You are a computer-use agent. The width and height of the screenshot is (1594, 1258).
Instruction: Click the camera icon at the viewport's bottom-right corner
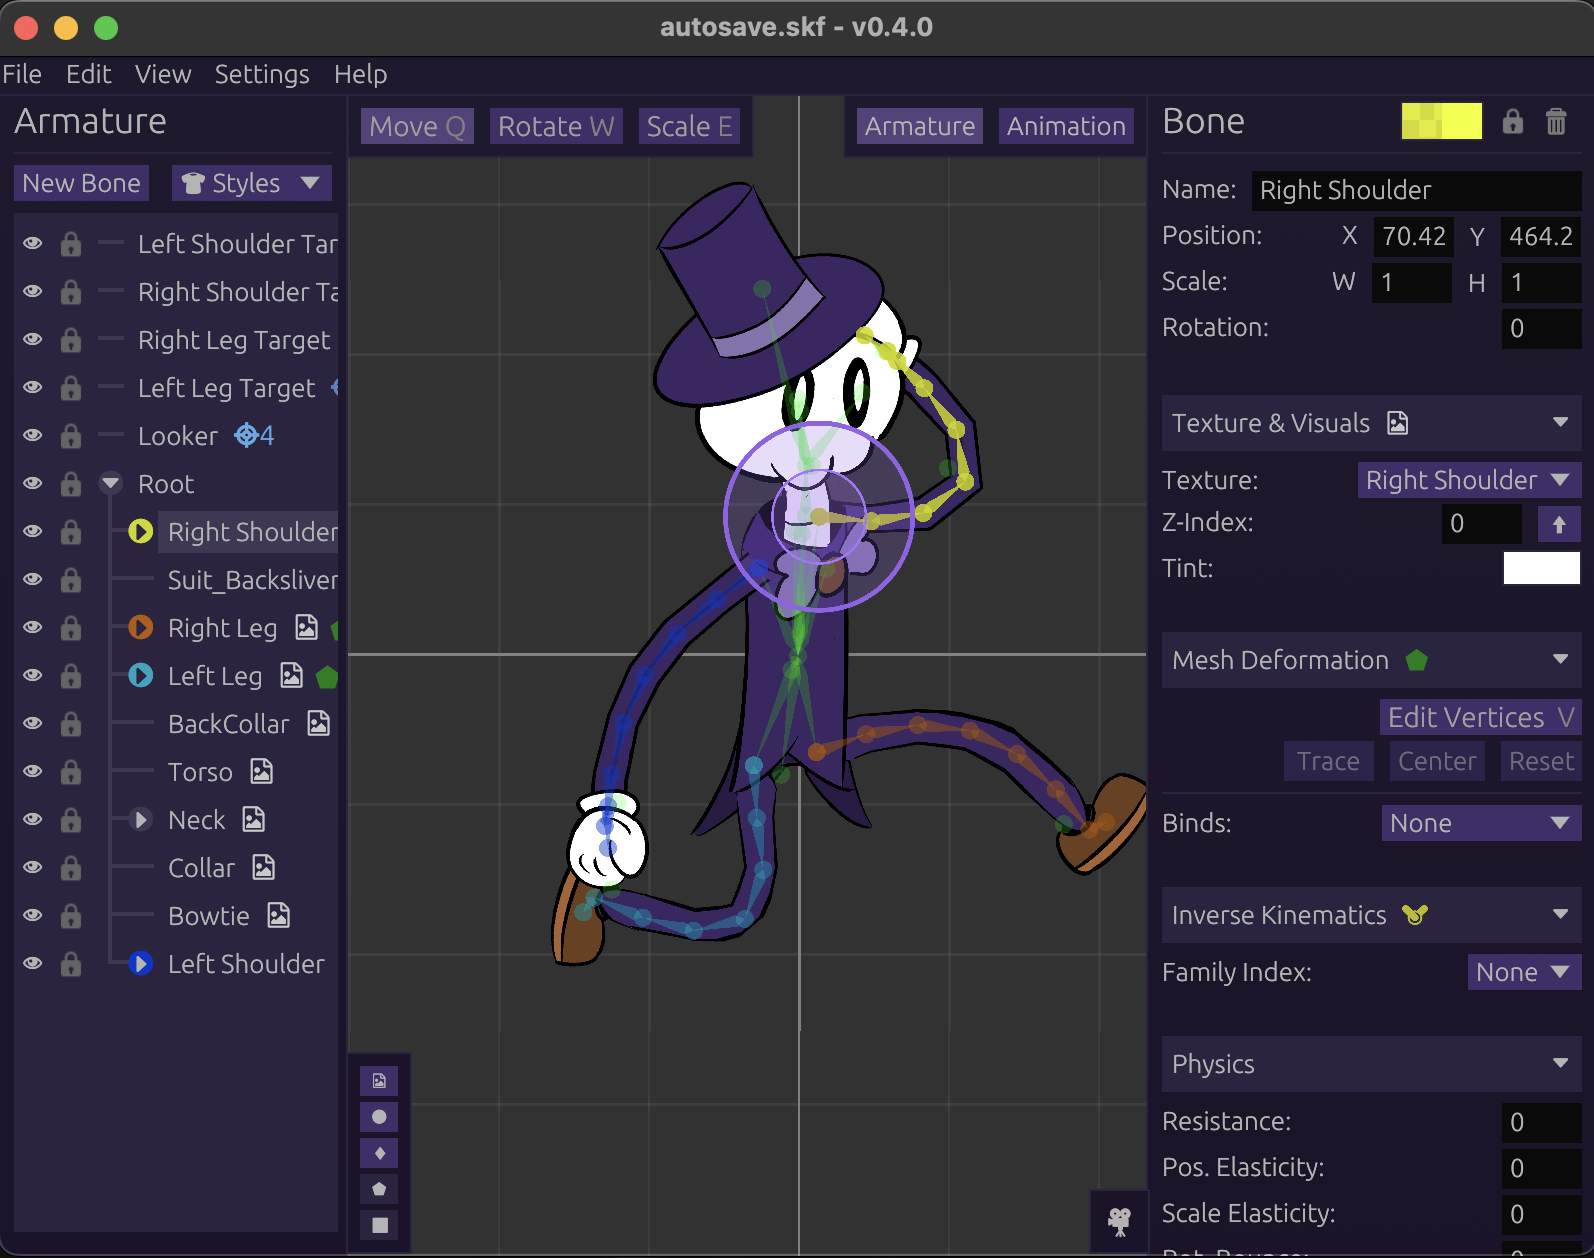tap(1119, 1220)
